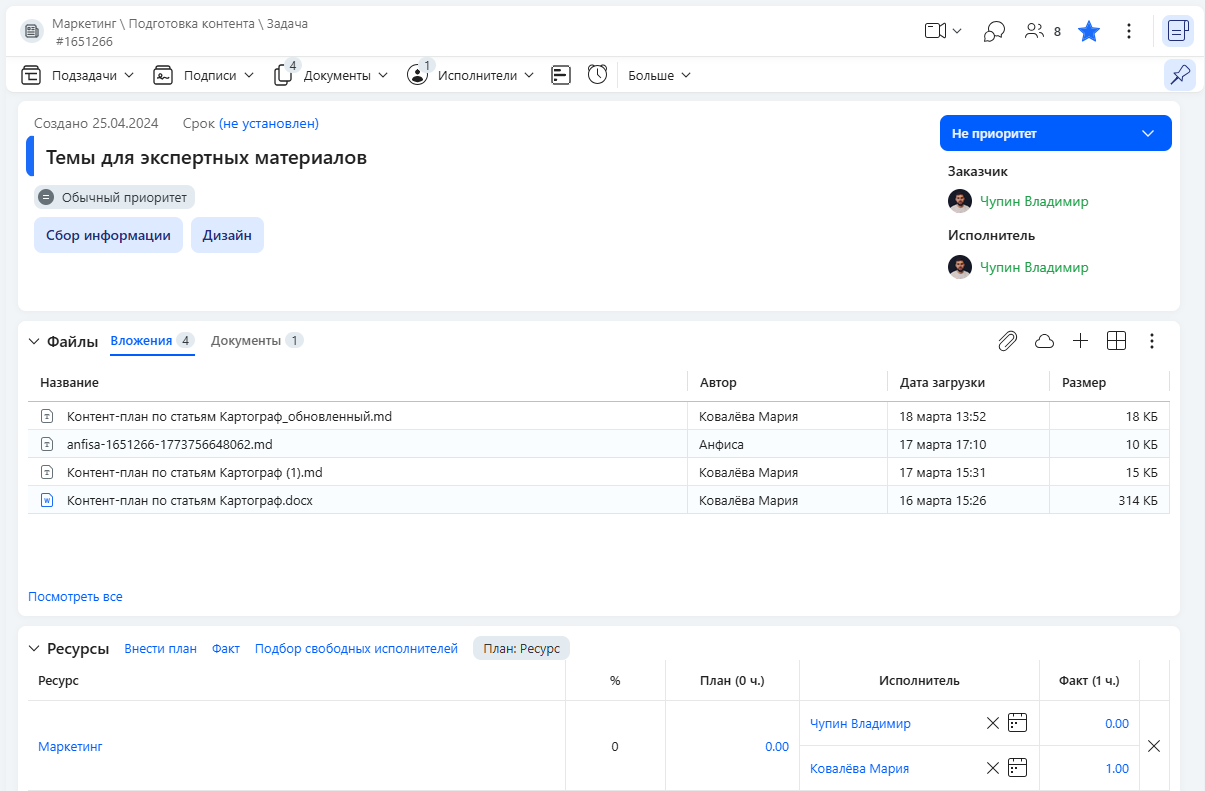The height and width of the screenshot is (791, 1205).
Task: Delete the Маркетинг resource row X
Action: (1153, 746)
